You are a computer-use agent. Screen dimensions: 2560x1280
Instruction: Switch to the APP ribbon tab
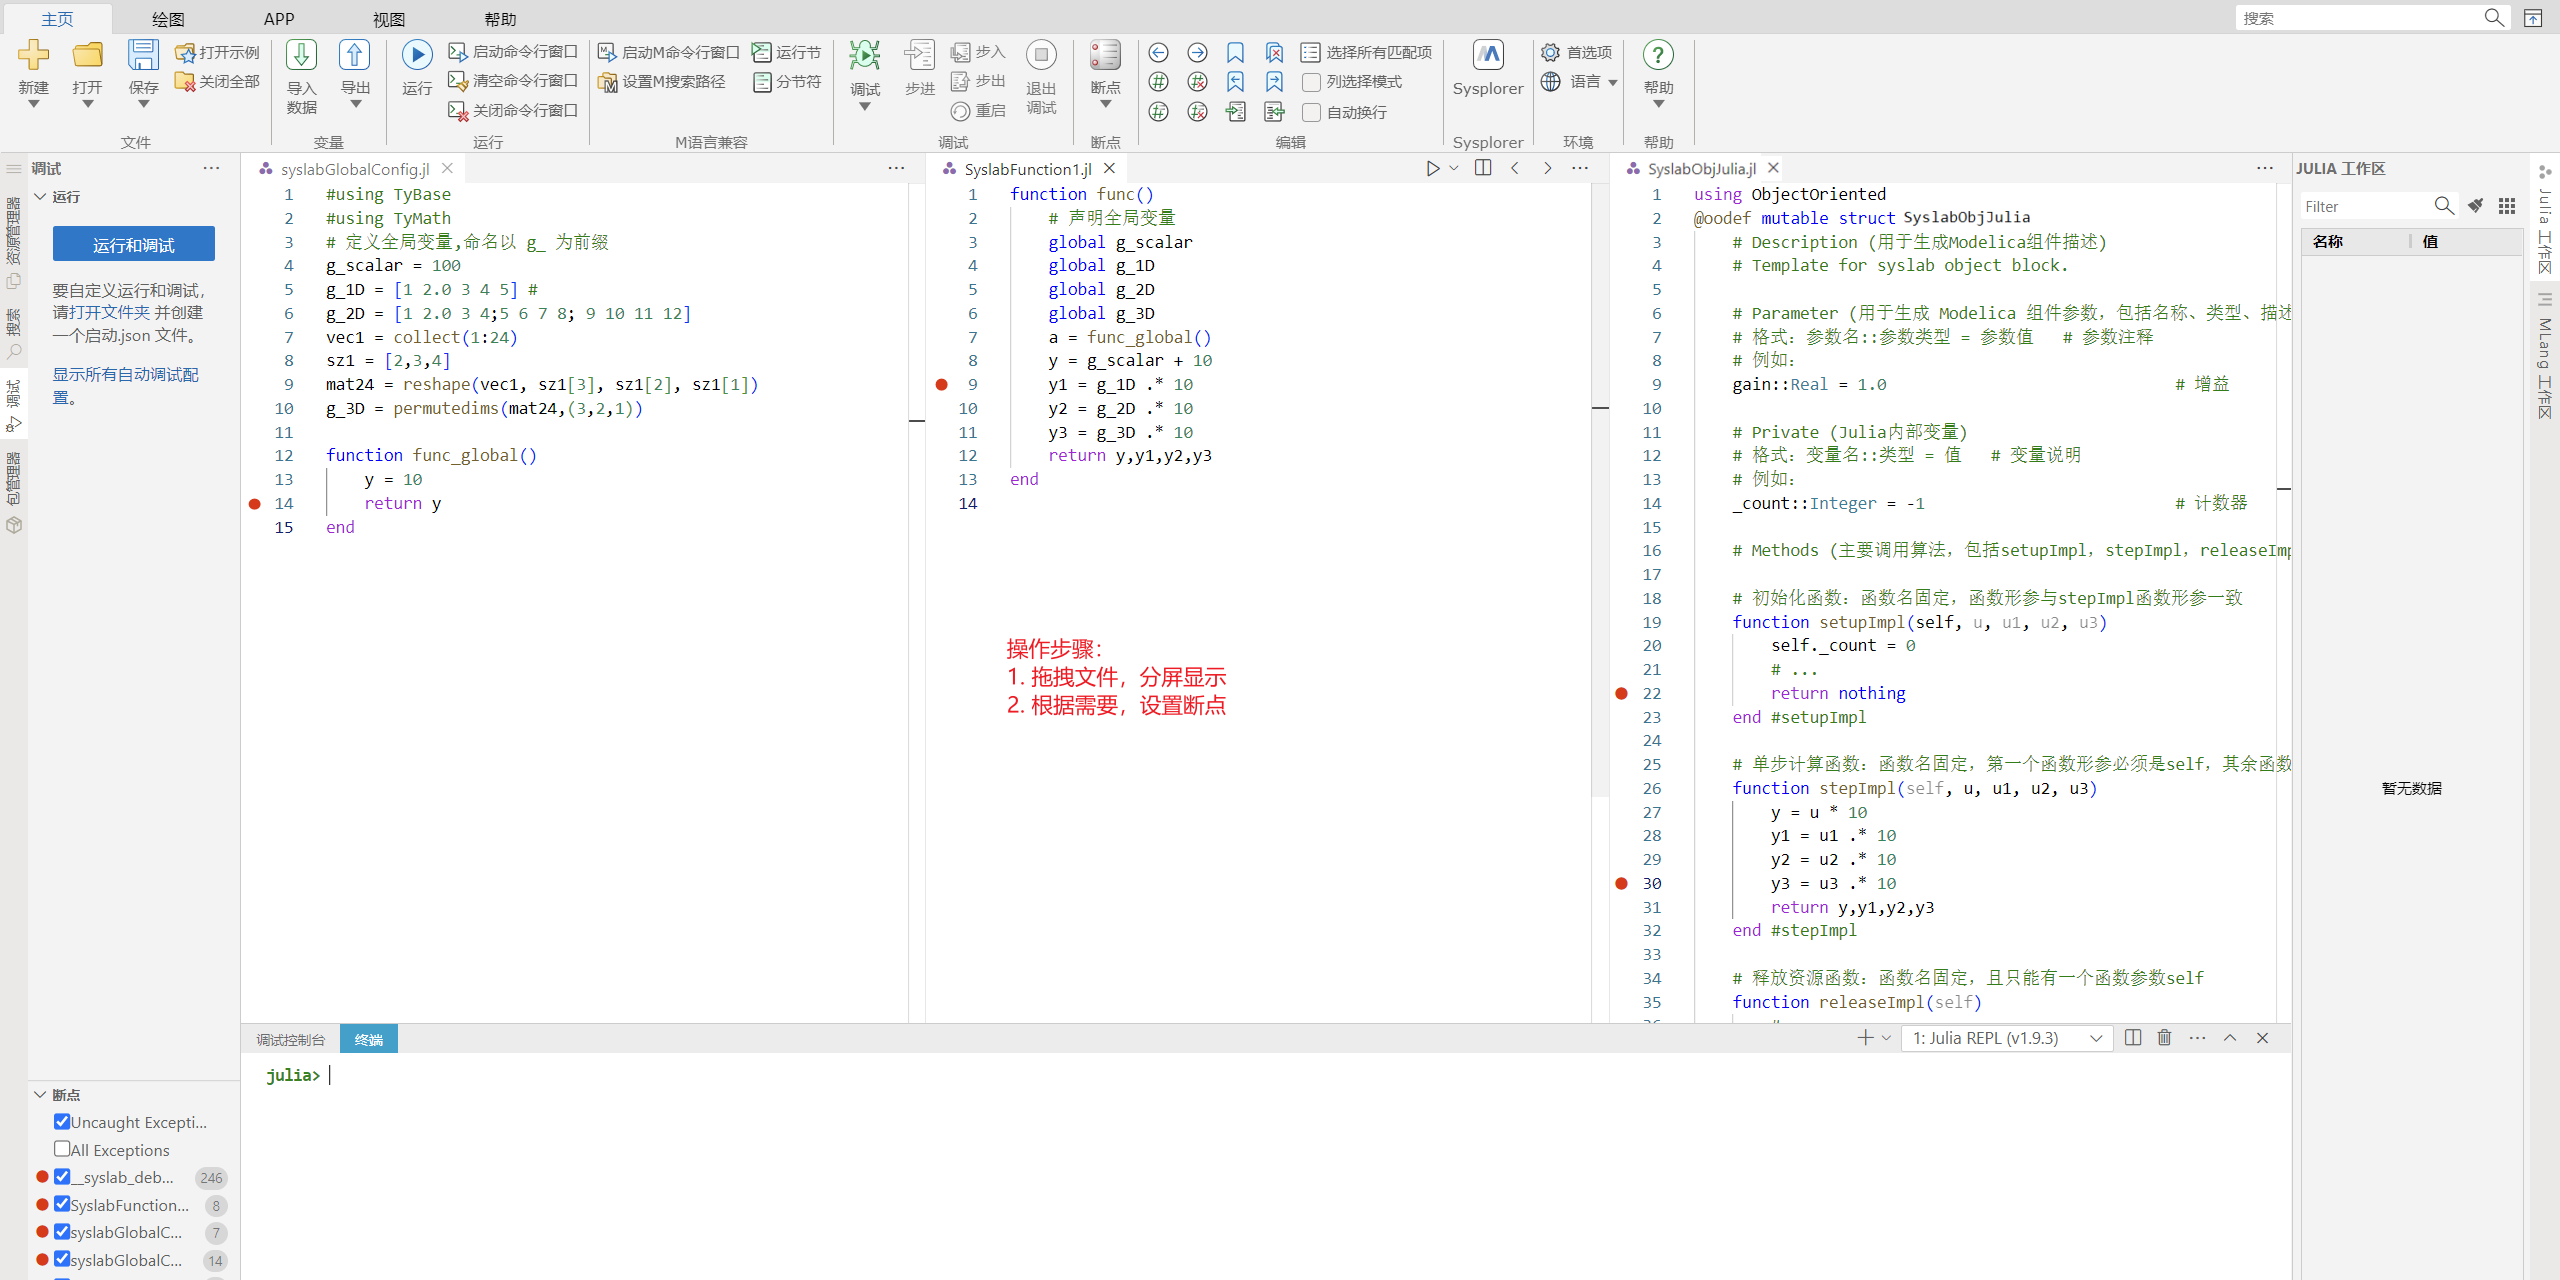[x=279, y=19]
